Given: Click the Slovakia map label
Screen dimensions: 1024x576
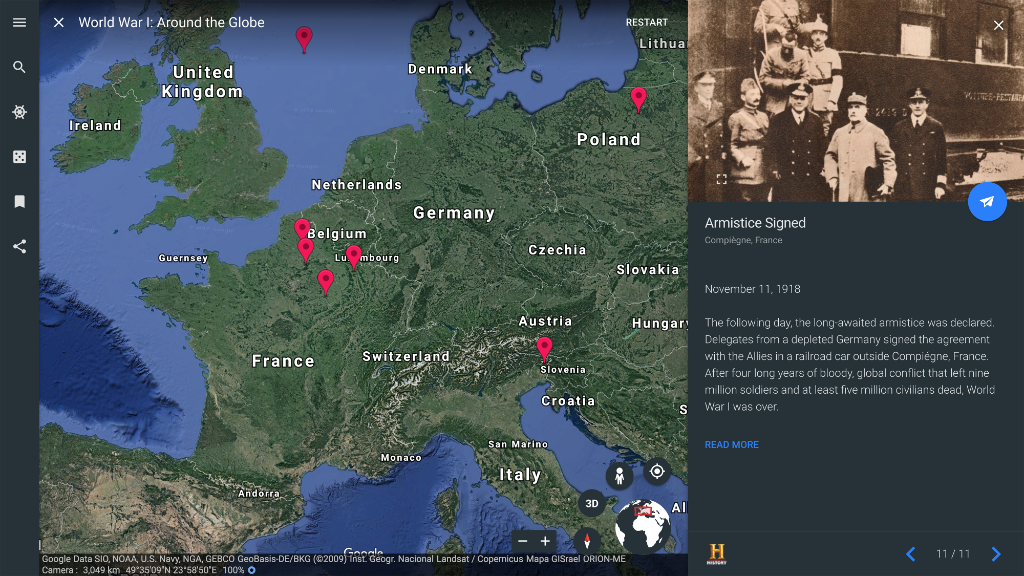Looking at the screenshot, I should pyautogui.click(x=648, y=270).
